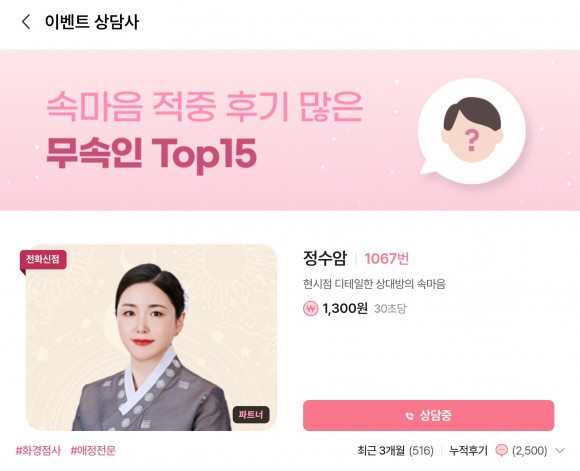The height and width of the screenshot is (471, 580).
Task: Tap the 1,300원 price per 30초당
Action: [x=364, y=308]
